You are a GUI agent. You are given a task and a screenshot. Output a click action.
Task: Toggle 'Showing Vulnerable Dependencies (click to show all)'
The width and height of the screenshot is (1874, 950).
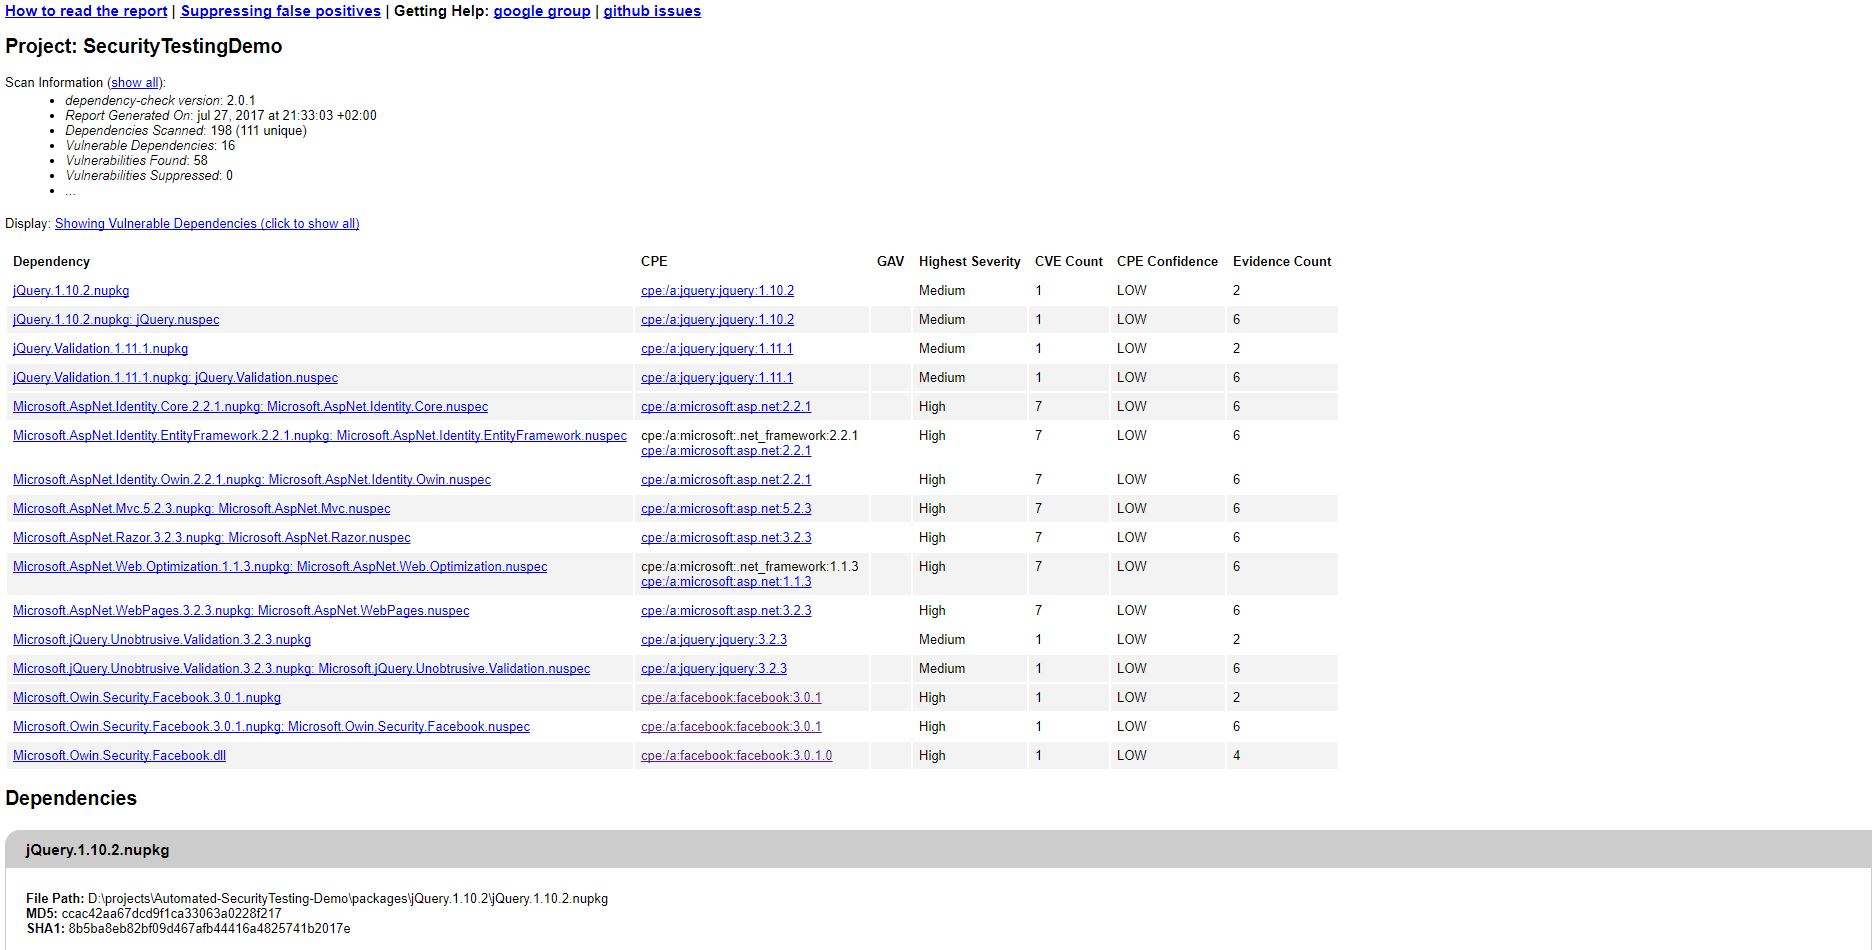pos(207,224)
